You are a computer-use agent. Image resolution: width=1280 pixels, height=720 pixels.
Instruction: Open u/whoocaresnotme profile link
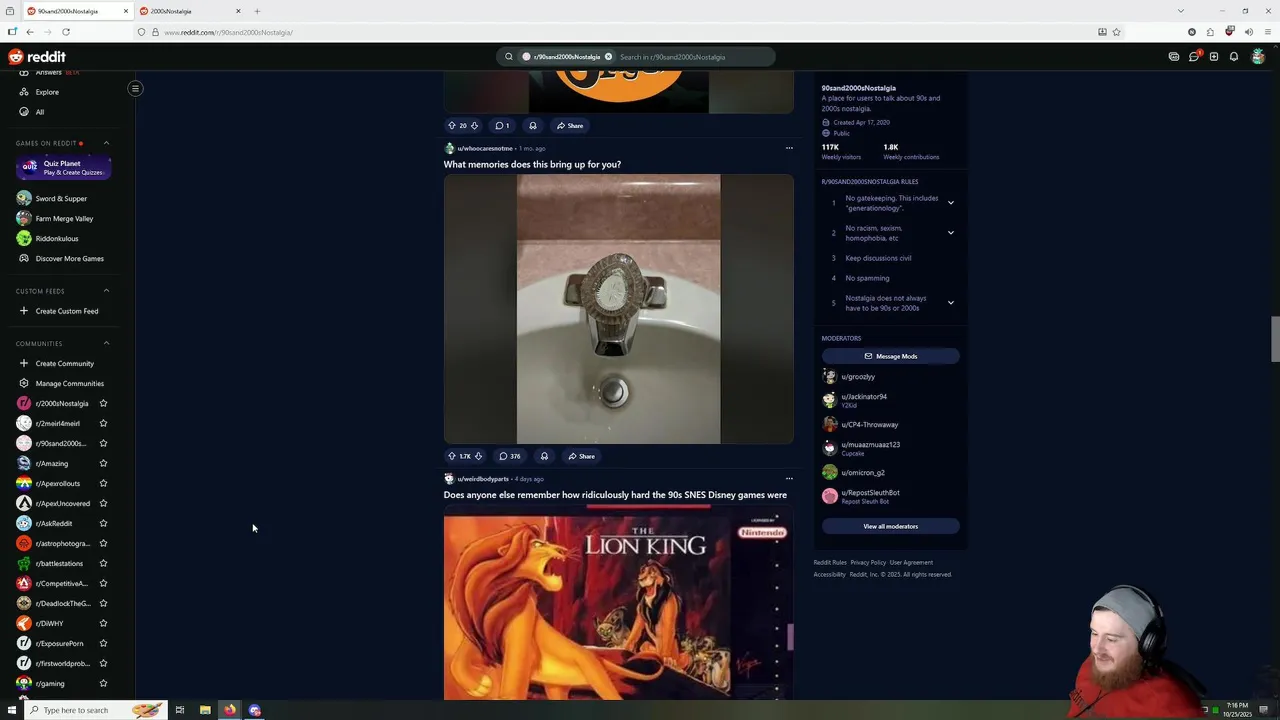click(x=485, y=148)
